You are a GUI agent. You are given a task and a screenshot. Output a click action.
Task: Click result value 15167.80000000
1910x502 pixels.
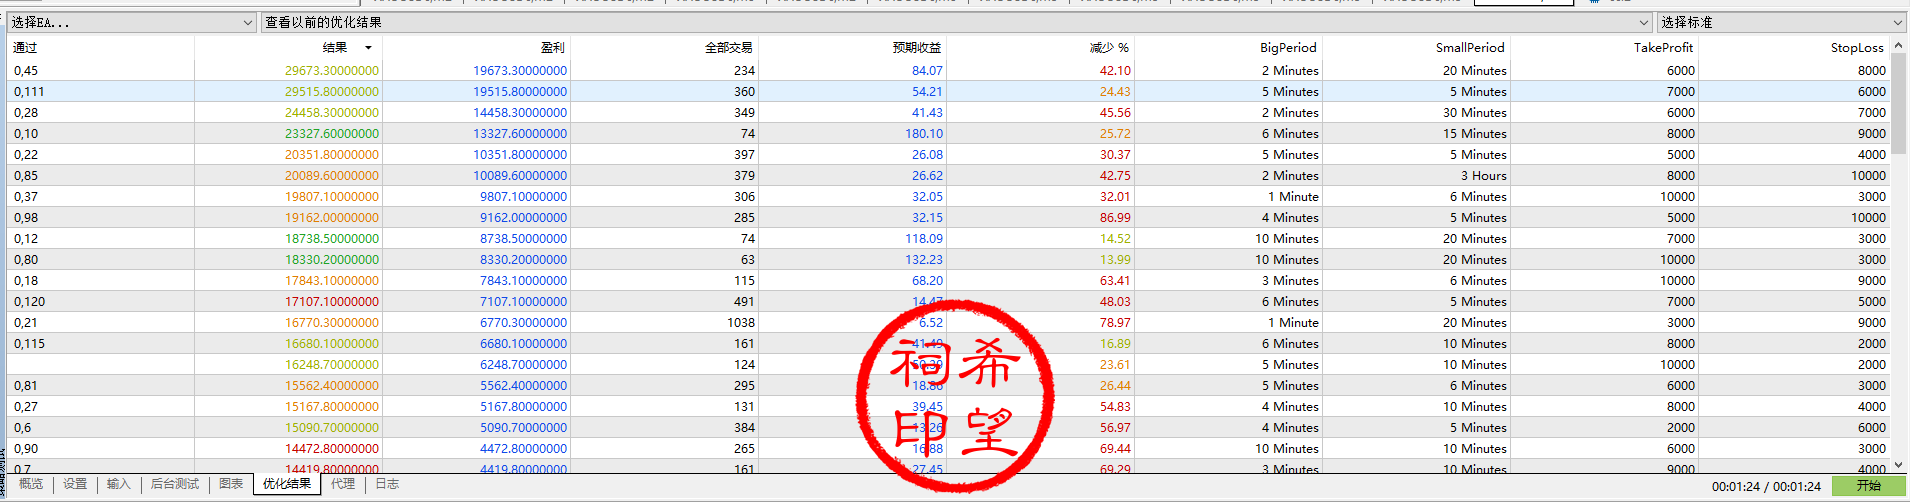(332, 406)
